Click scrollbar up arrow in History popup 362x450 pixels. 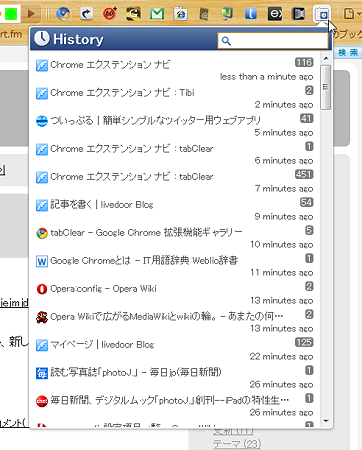click(326, 59)
